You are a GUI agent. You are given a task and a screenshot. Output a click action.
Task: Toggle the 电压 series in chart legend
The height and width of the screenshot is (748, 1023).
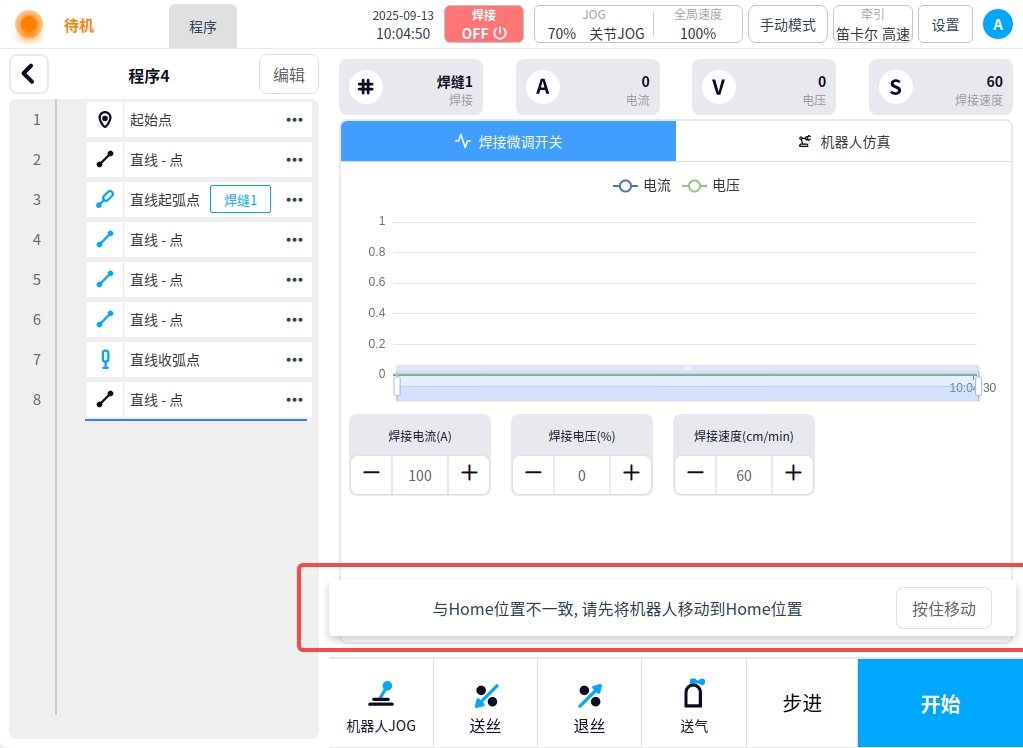pyautogui.click(x=711, y=186)
